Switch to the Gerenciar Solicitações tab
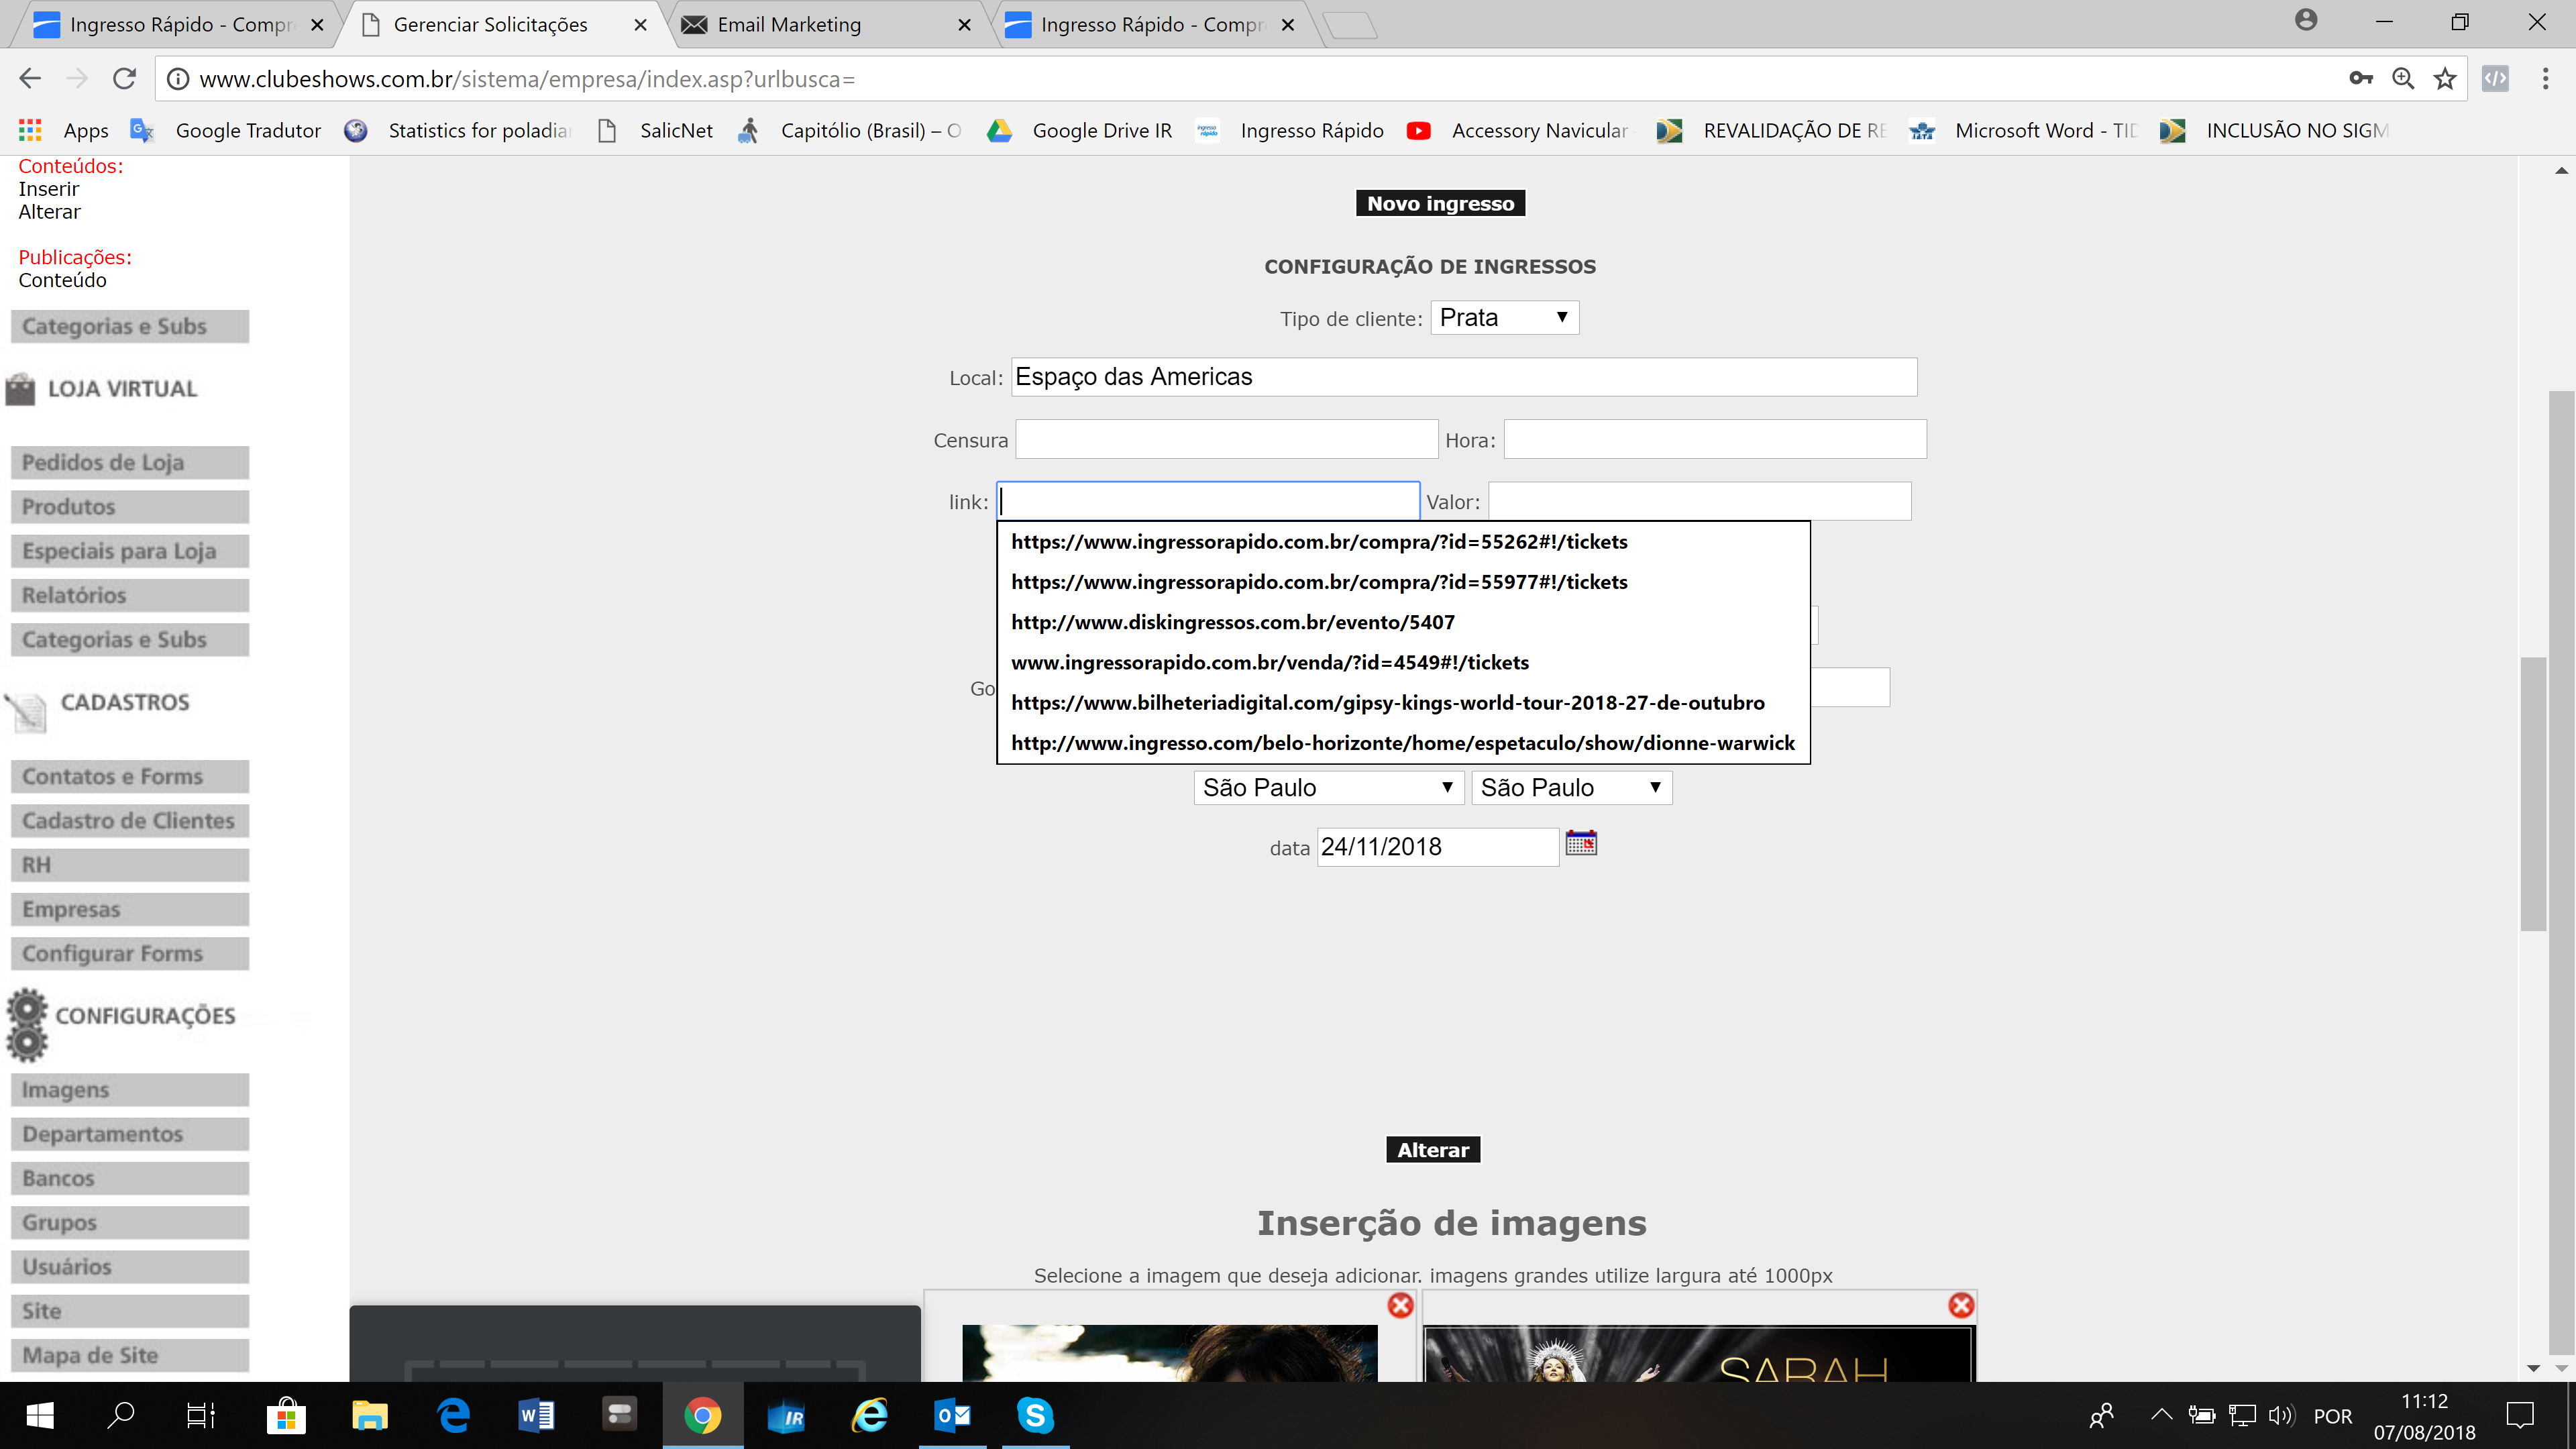This screenshot has height=1449, width=2576. point(490,24)
